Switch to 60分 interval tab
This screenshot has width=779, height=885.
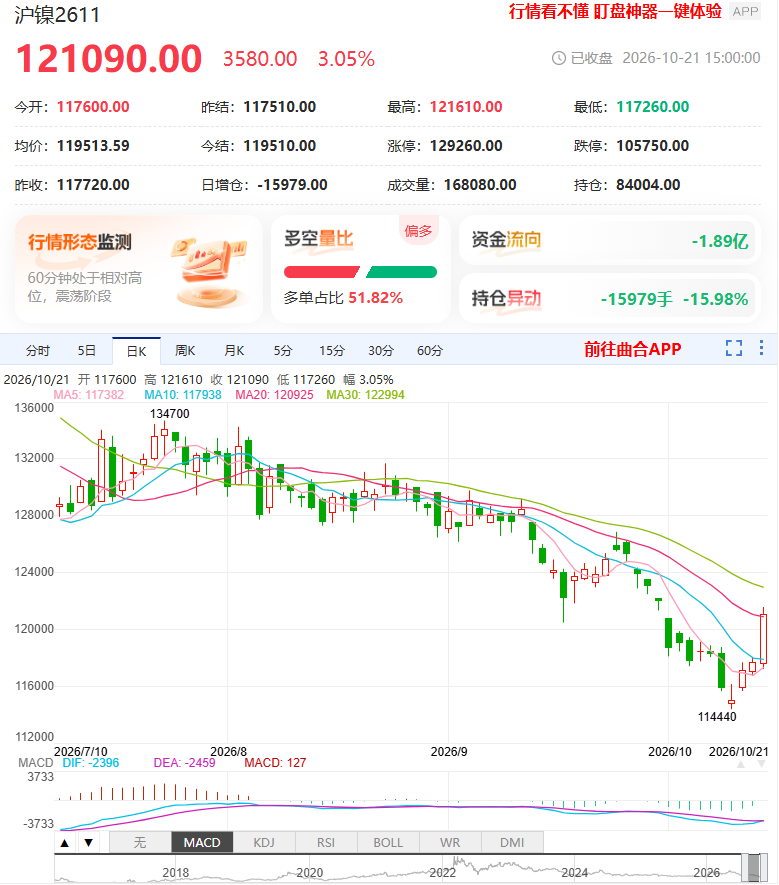tap(430, 351)
